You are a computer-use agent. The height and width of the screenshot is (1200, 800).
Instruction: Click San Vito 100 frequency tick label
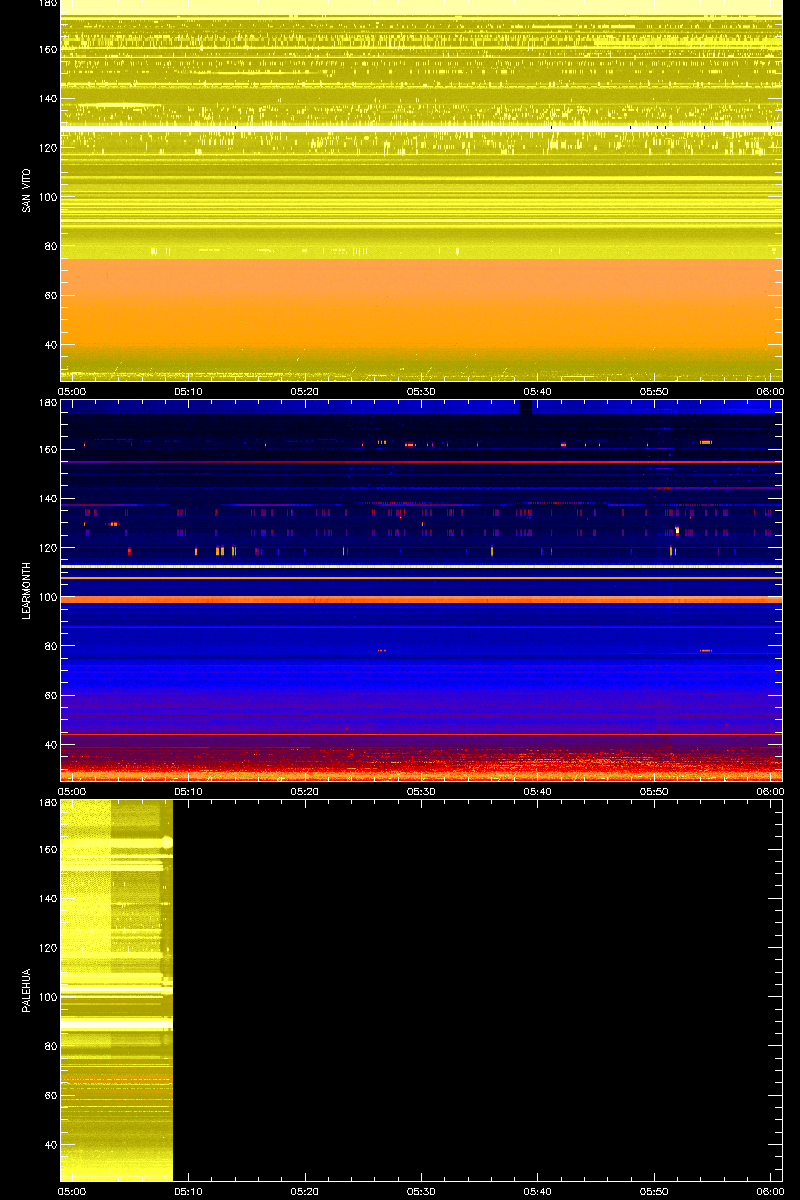[x=47, y=197]
